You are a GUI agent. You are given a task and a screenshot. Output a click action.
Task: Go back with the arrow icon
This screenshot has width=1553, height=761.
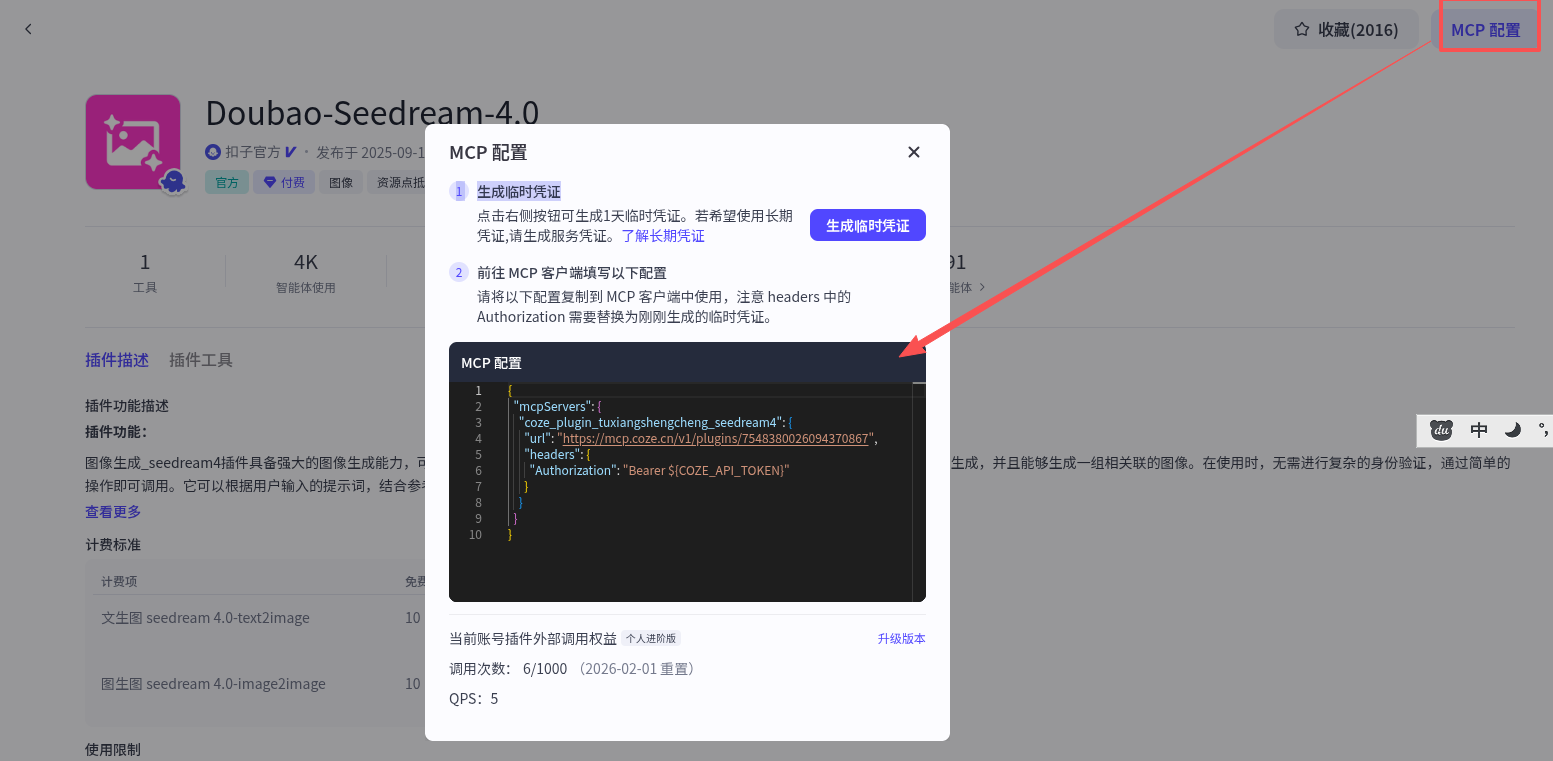[x=28, y=29]
